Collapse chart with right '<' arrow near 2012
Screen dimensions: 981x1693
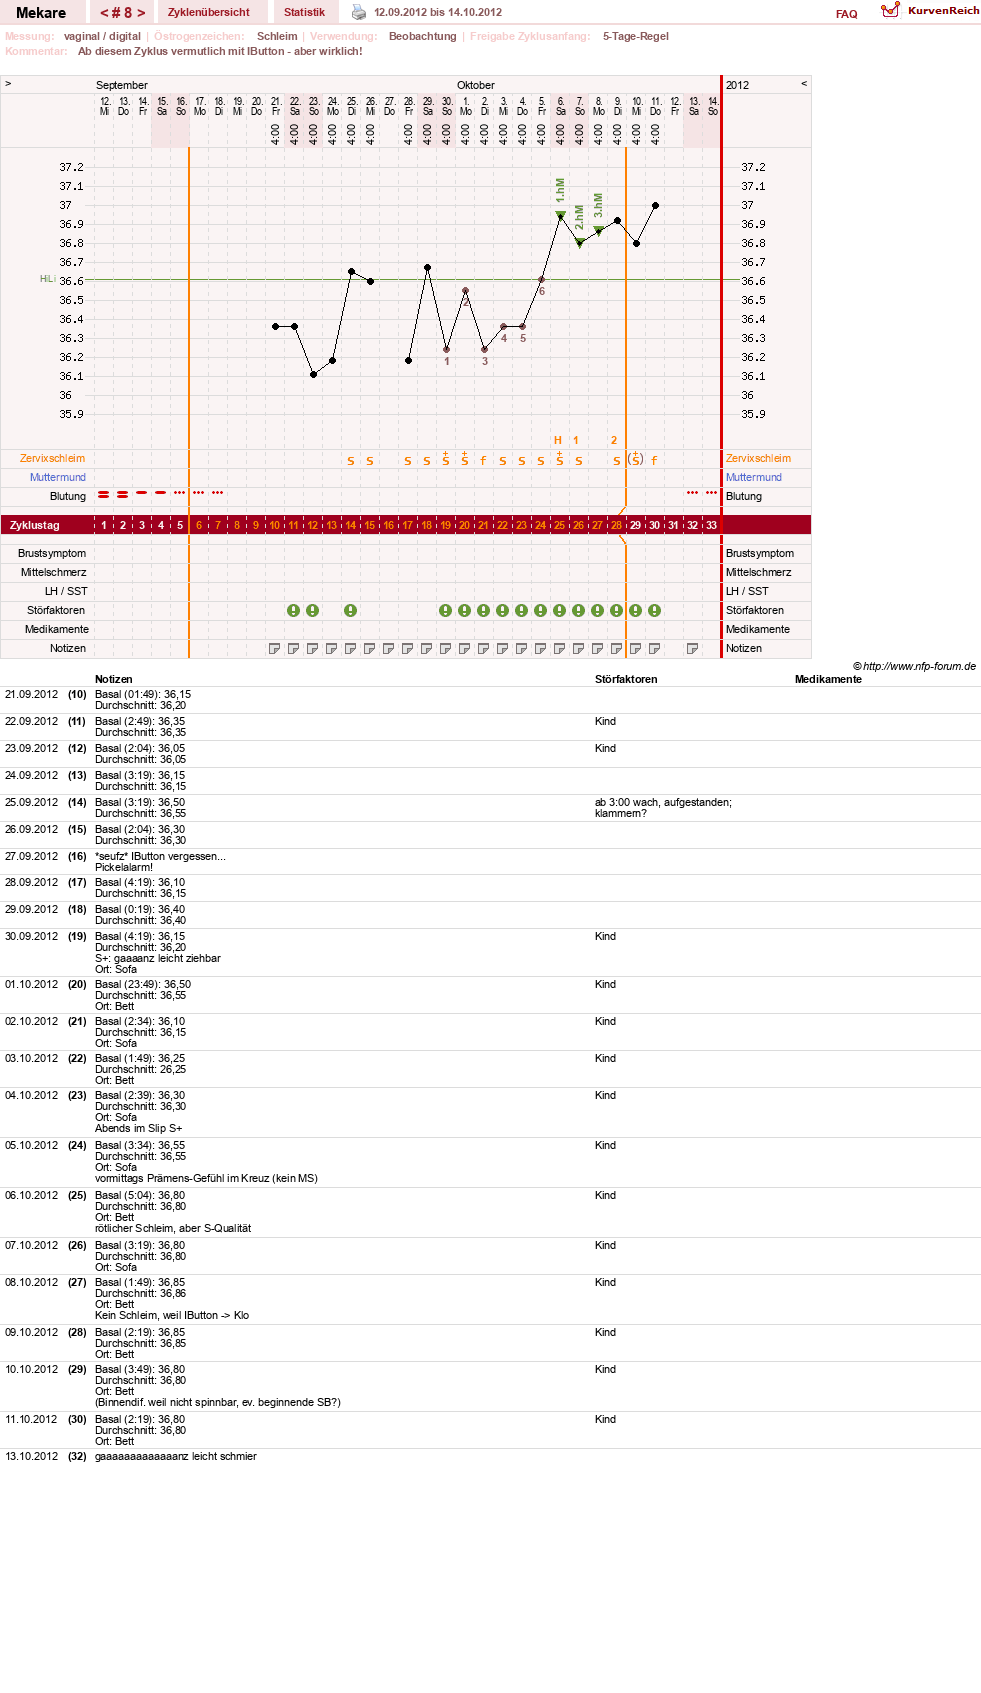pyautogui.click(x=804, y=84)
